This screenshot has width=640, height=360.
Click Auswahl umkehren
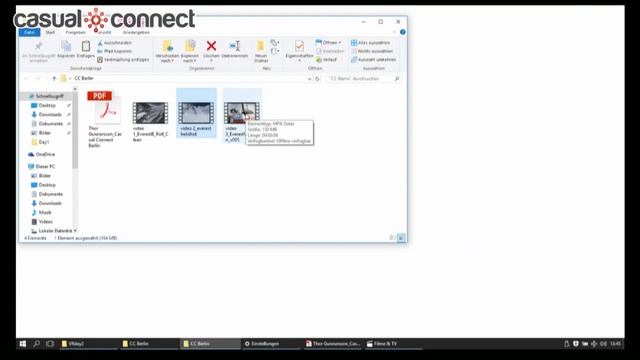373,60
